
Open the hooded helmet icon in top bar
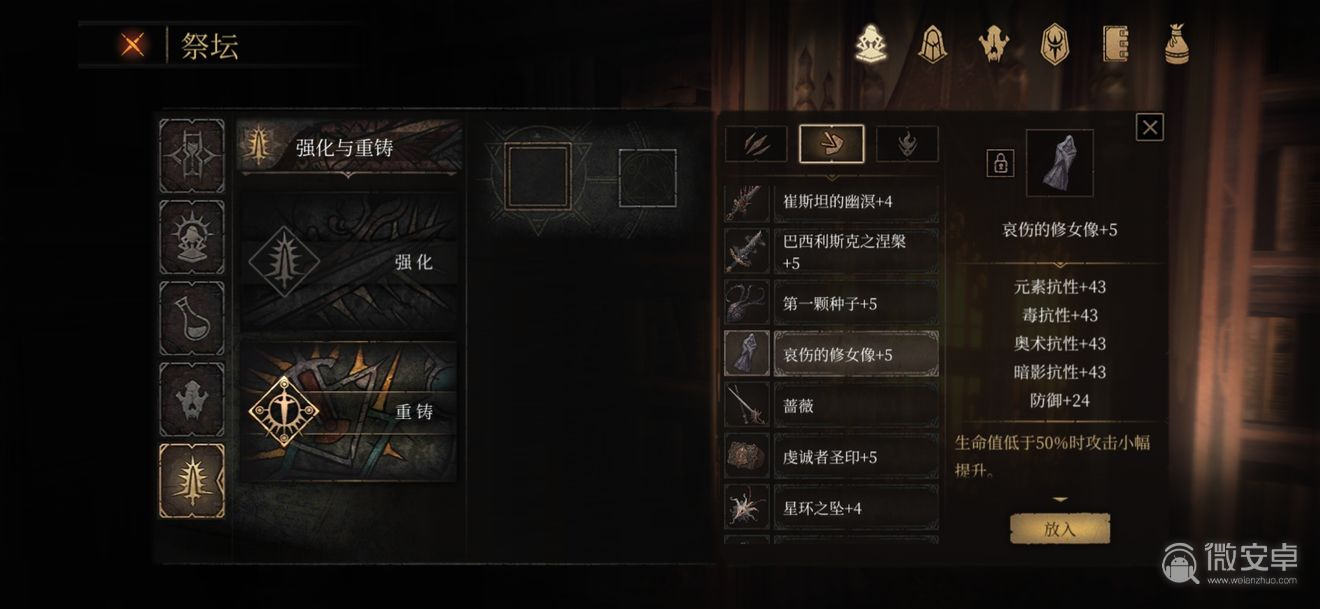931,44
